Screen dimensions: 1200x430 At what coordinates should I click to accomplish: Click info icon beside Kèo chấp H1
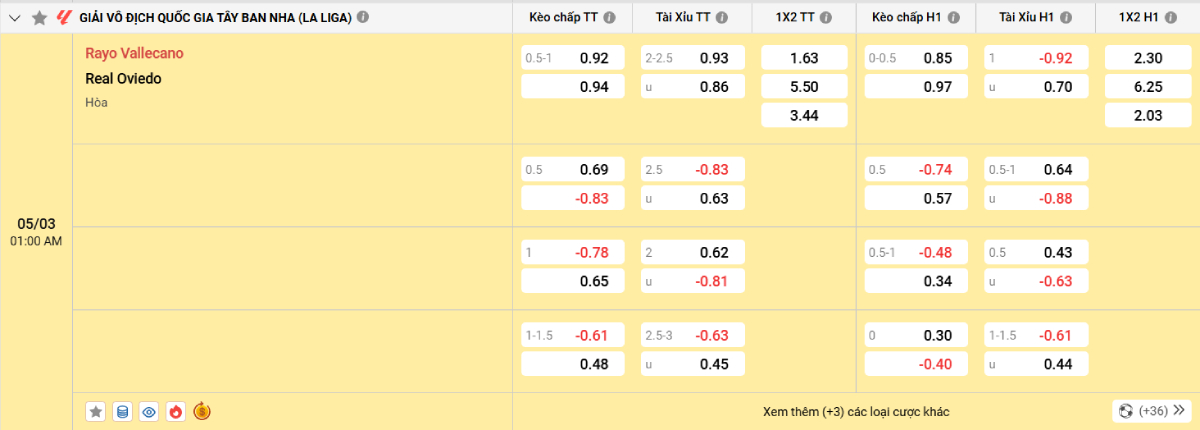[954, 18]
